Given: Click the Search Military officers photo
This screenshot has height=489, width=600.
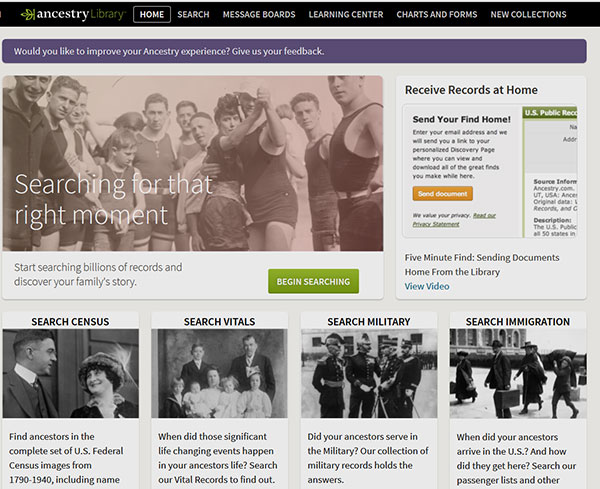Looking at the screenshot, I should pyautogui.click(x=369, y=373).
